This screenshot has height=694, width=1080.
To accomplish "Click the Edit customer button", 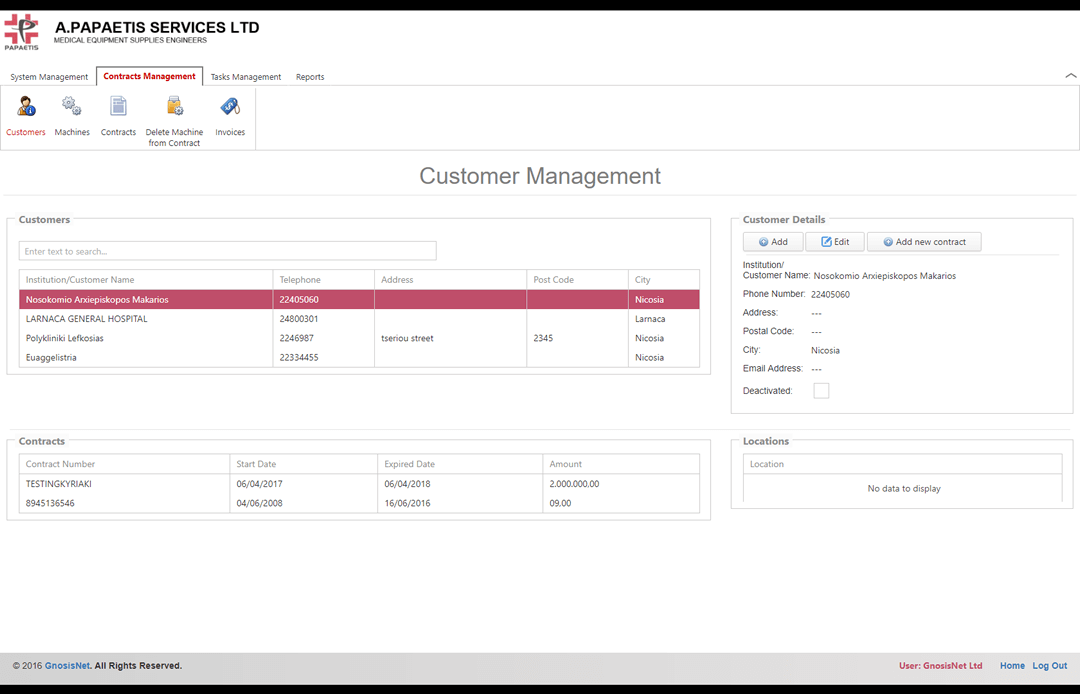I will pyautogui.click(x=835, y=242).
